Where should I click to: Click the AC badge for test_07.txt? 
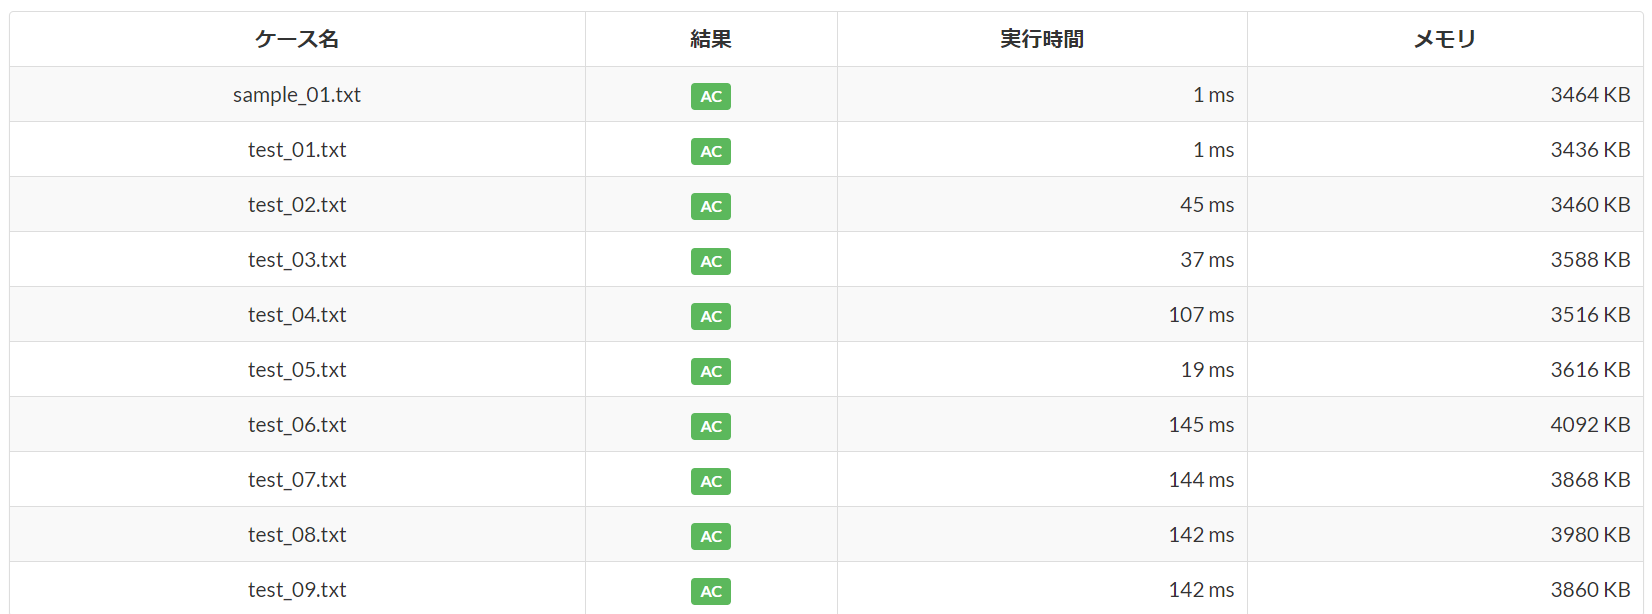(711, 481)
